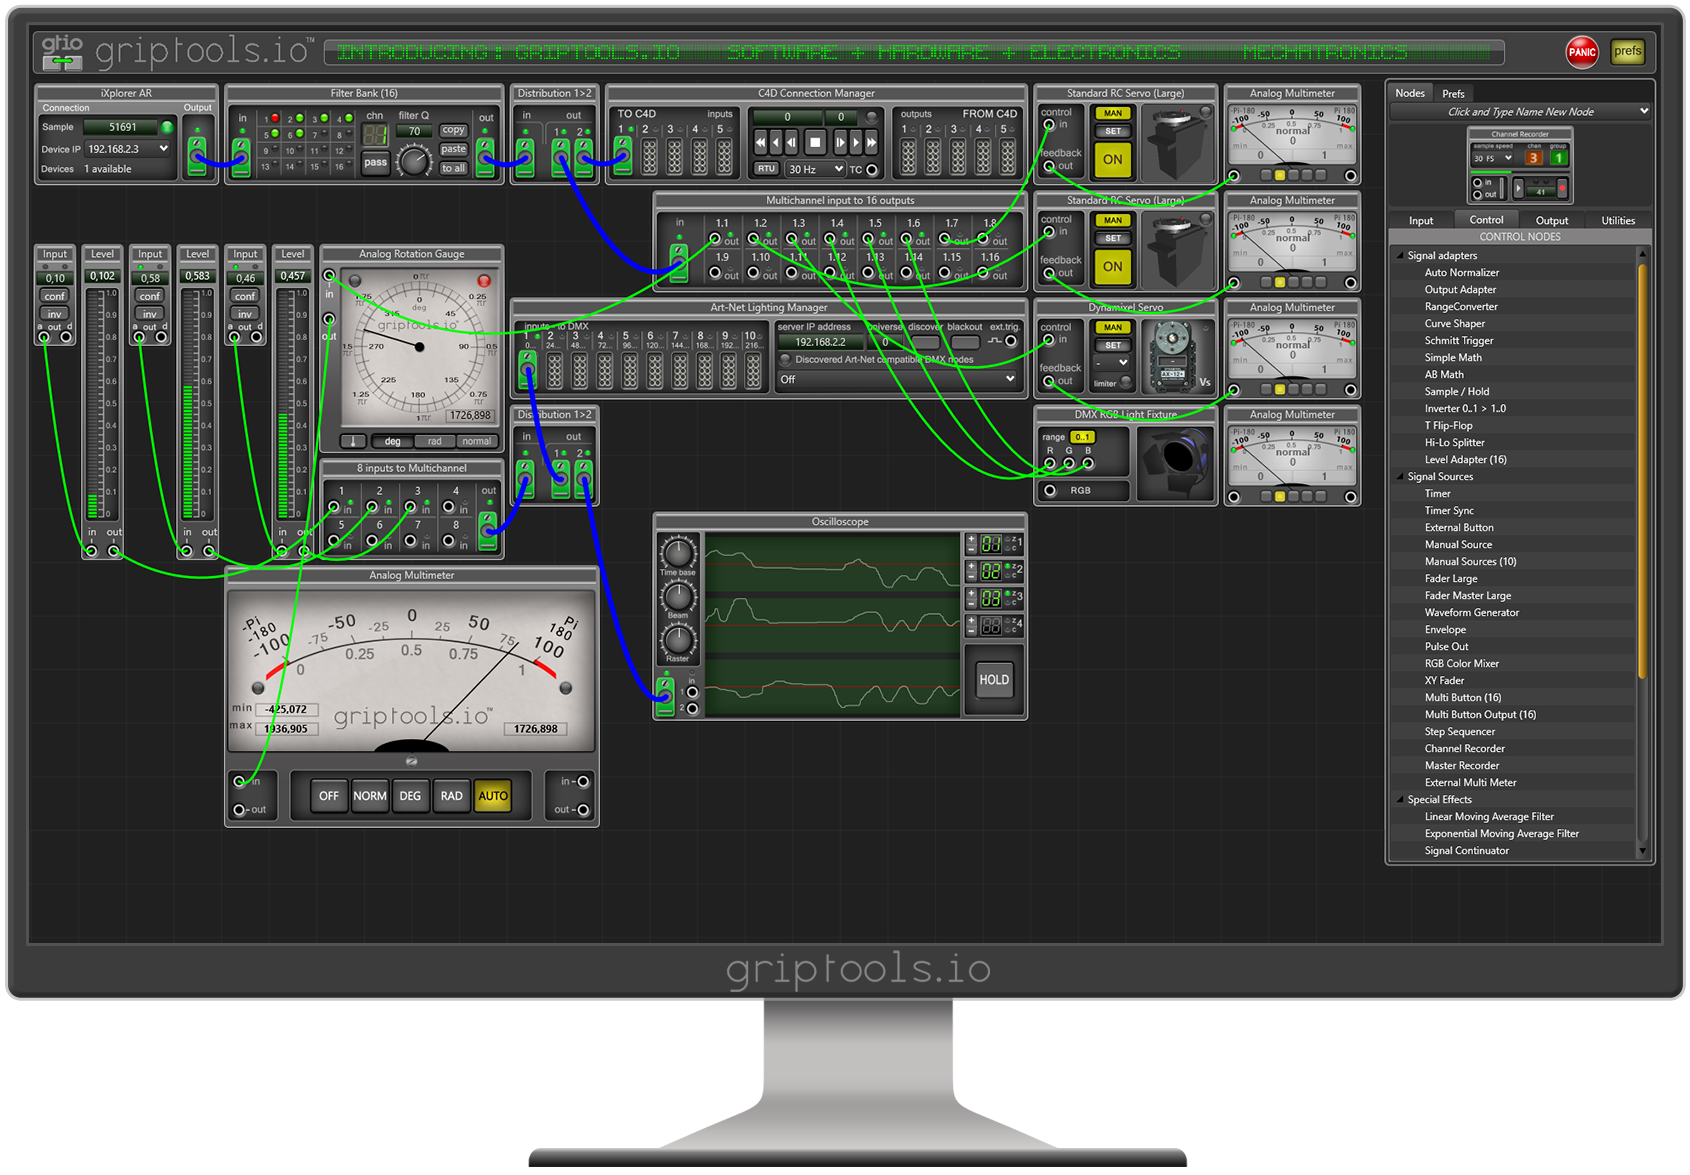Click MAN on the Dynamixel Servo
This screenshot has width=1690, height=1175.
(1112, 327)
